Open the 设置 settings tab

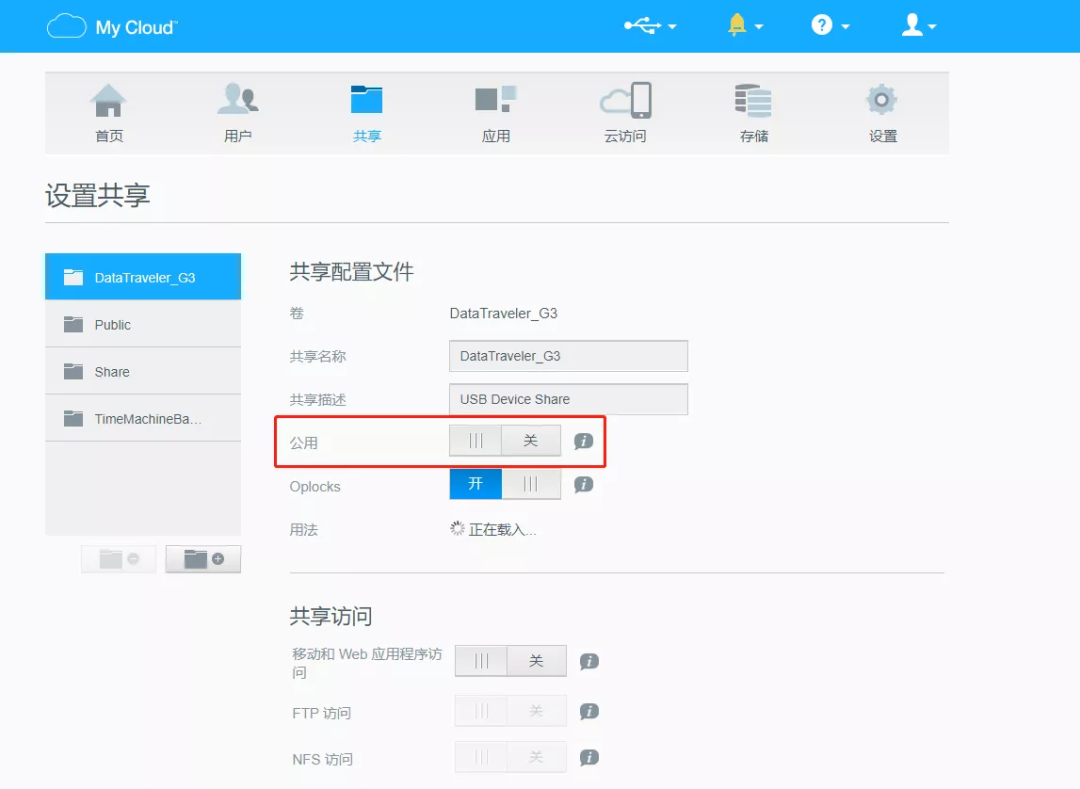[882, 114]
